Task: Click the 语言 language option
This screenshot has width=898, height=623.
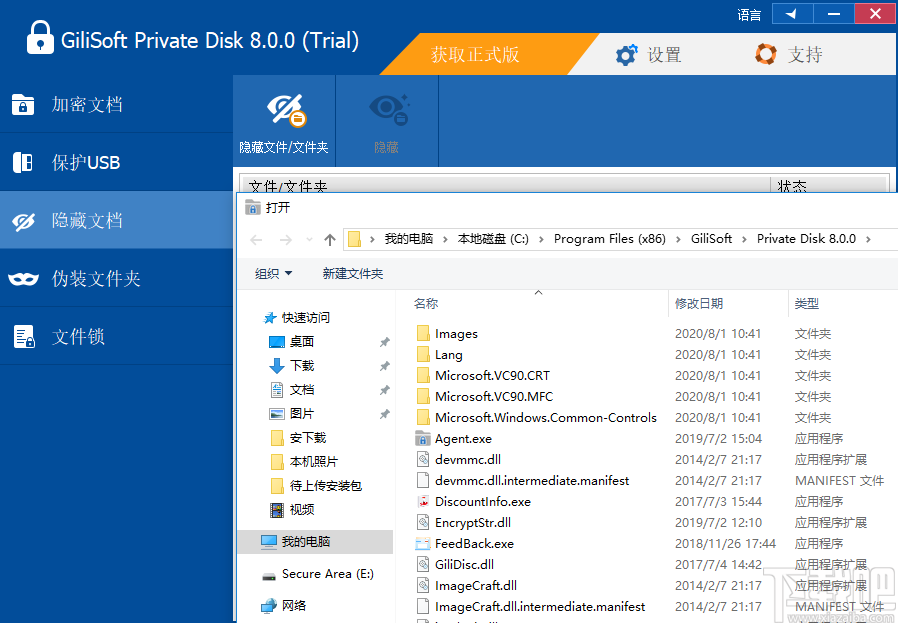Action: coord(749,14)
